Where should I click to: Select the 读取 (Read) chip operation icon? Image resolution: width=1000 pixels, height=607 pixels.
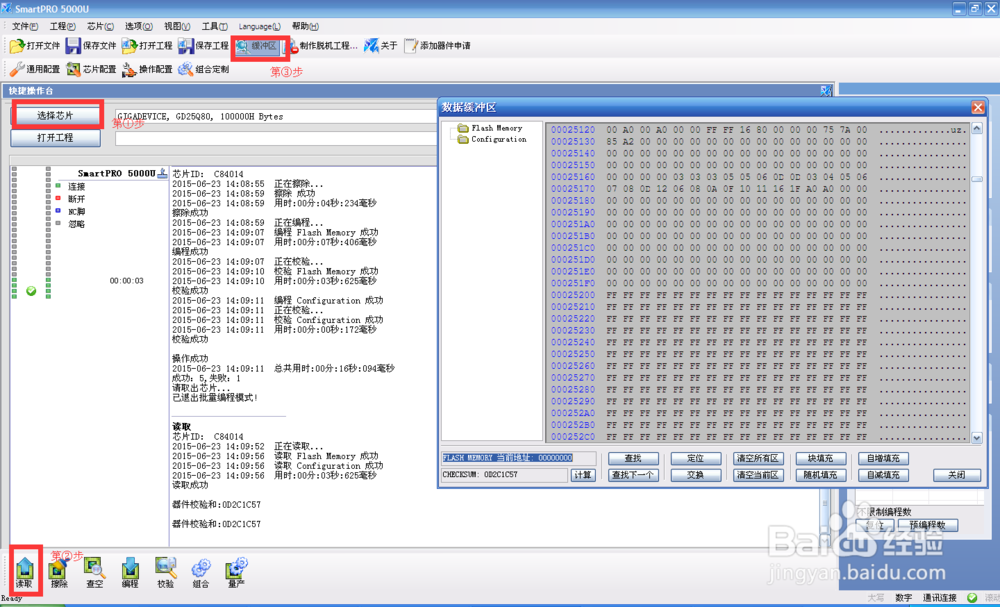[24, 570]
